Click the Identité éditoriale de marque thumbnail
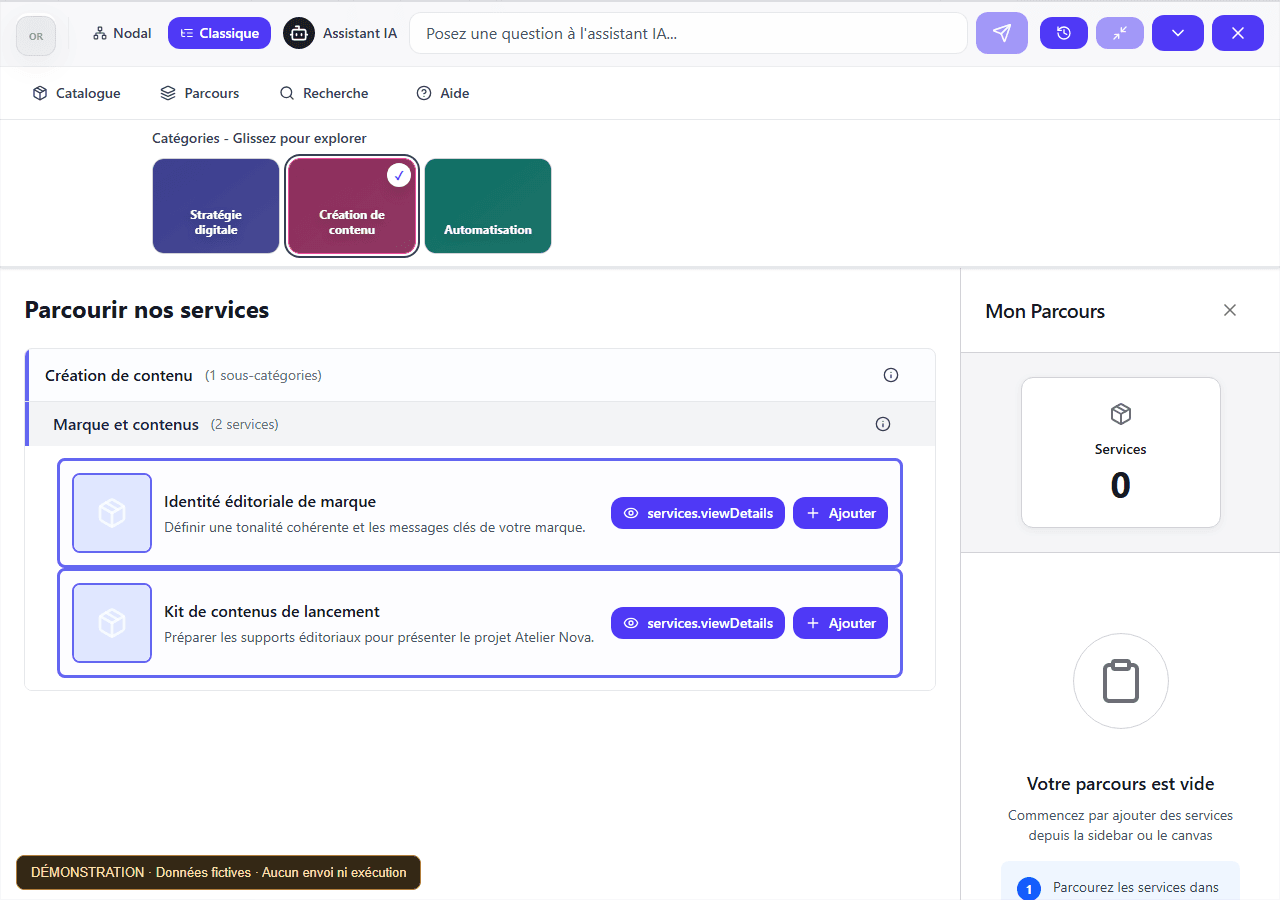This screenshot has height=900, width=1280. coord(112,513)
